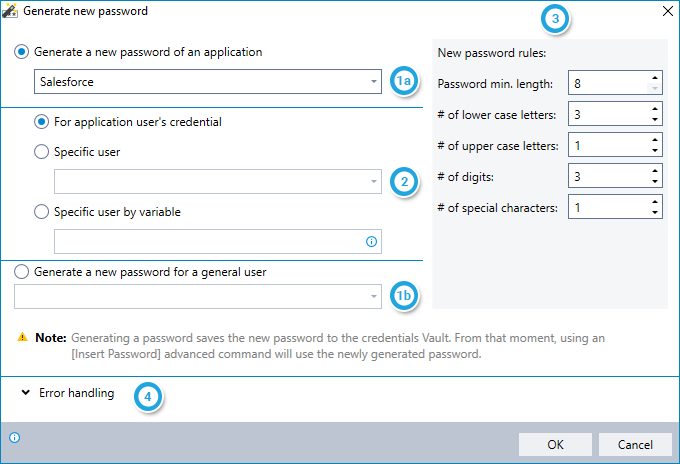Click the Generate new password title icon
The height and width of the screenshot is (464, 680).
pos(11,11)
